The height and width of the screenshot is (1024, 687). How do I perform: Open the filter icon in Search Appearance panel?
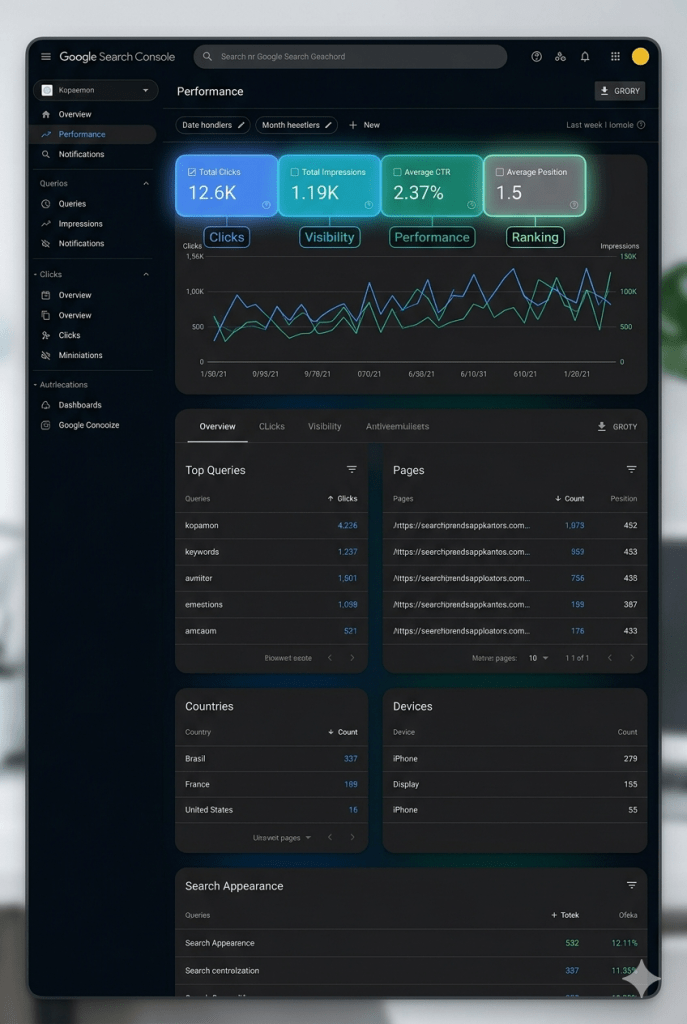pyautogui.click(x=631, y=886)
